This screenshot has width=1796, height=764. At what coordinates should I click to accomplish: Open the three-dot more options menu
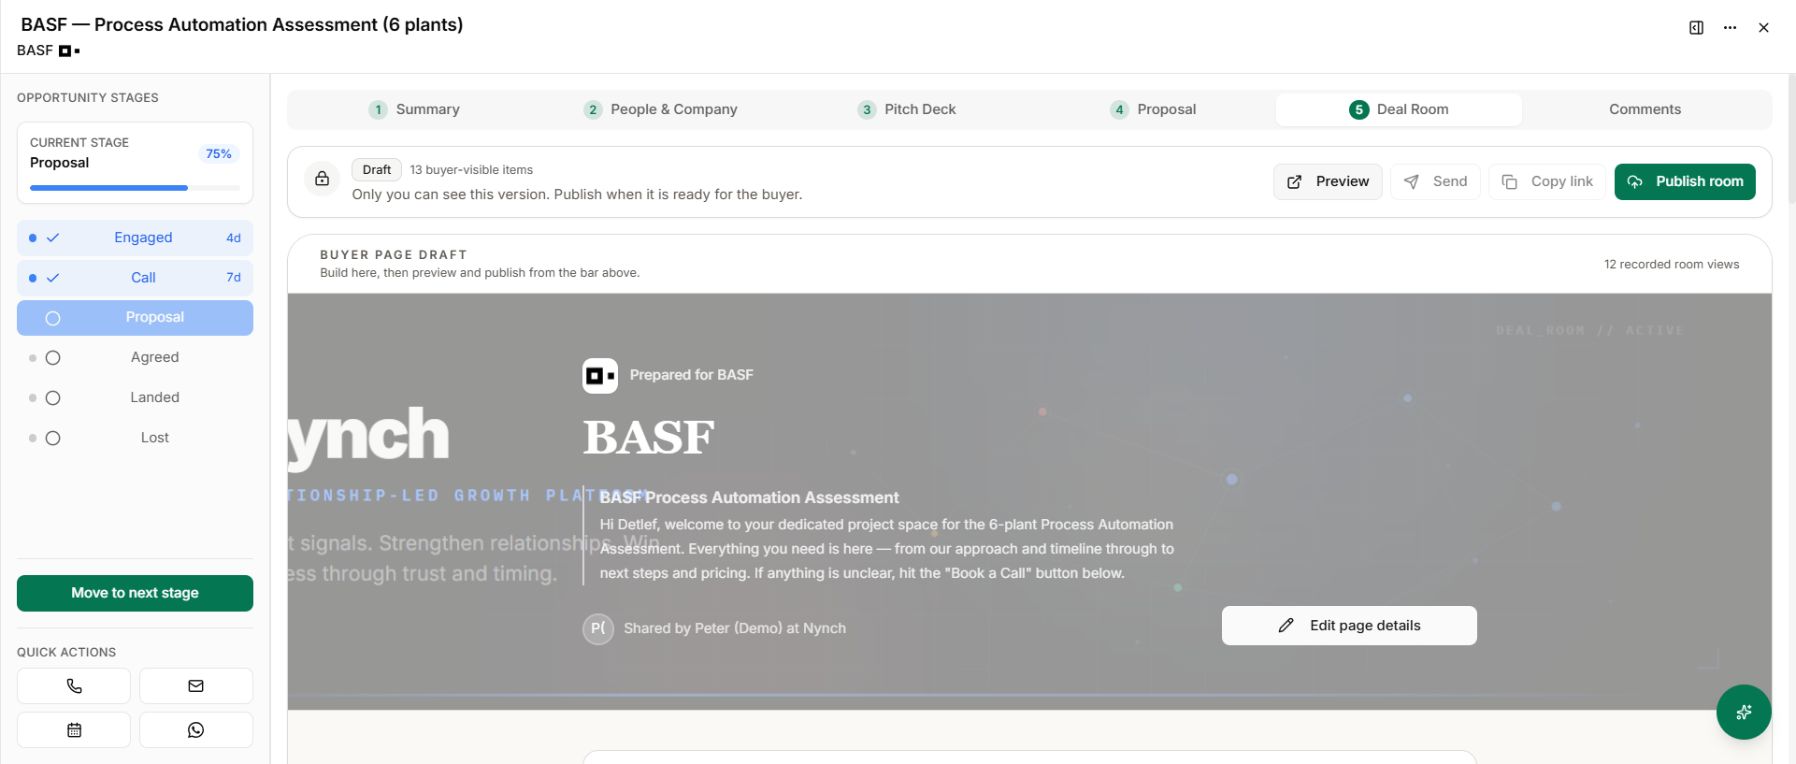click(x=1730, y=28)
